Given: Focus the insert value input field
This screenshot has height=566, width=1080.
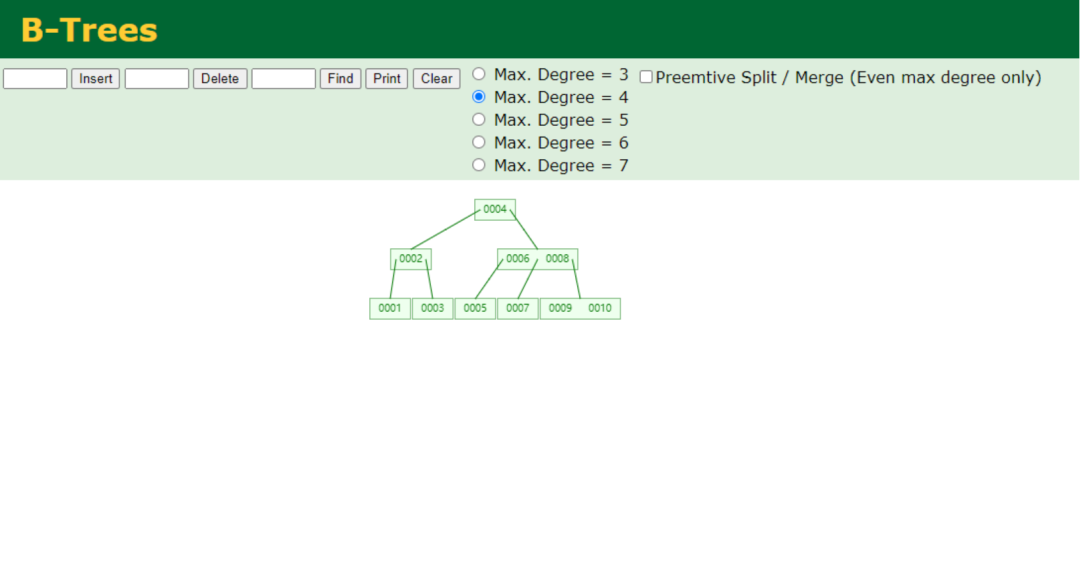Looking at the screenshot, I should [x=35, y=78].
